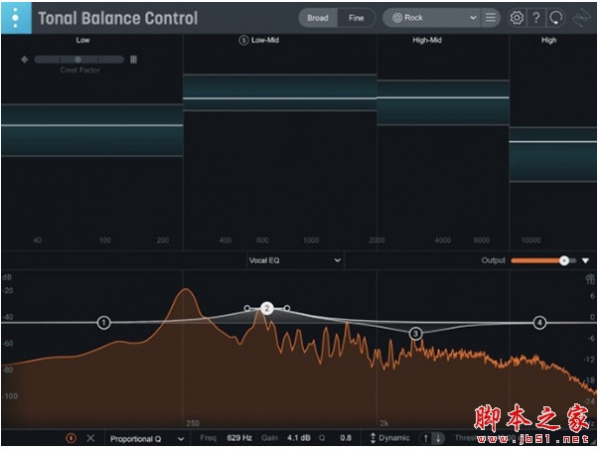Click the High-Mid band label

click(427, 40)
